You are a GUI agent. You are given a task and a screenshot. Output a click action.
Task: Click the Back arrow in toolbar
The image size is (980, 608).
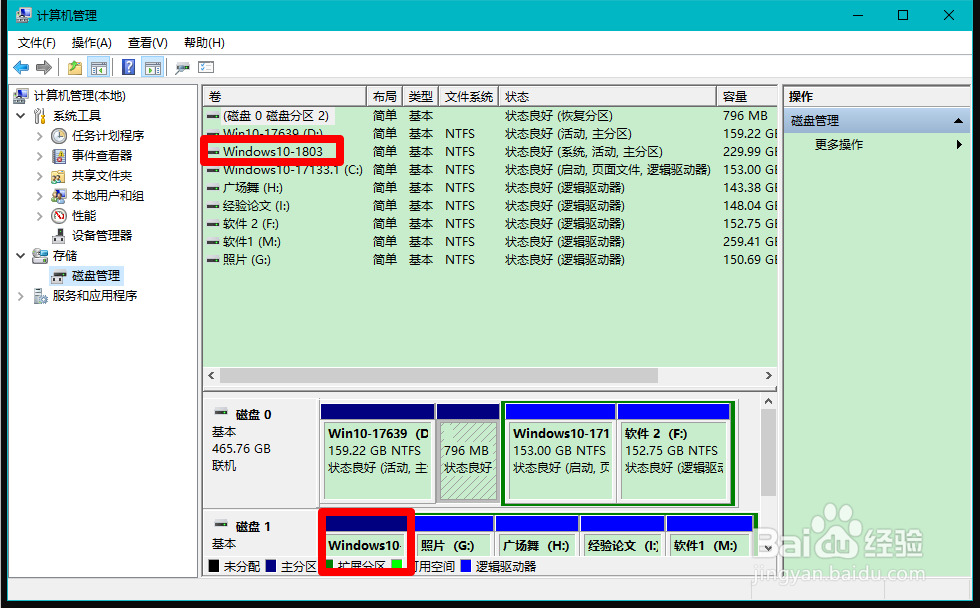pyautogui.click(x=21, y=67)
